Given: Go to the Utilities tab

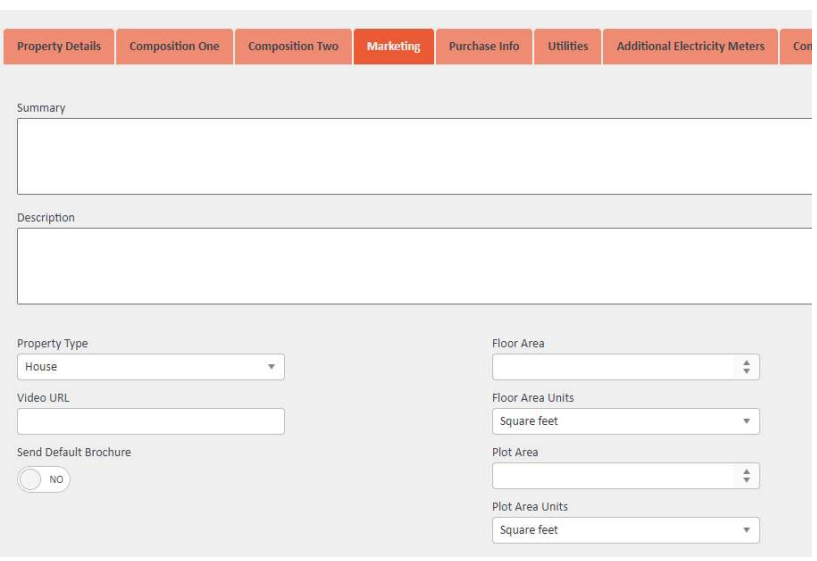Looking at the screenshot, I should [x=568, y=47].
